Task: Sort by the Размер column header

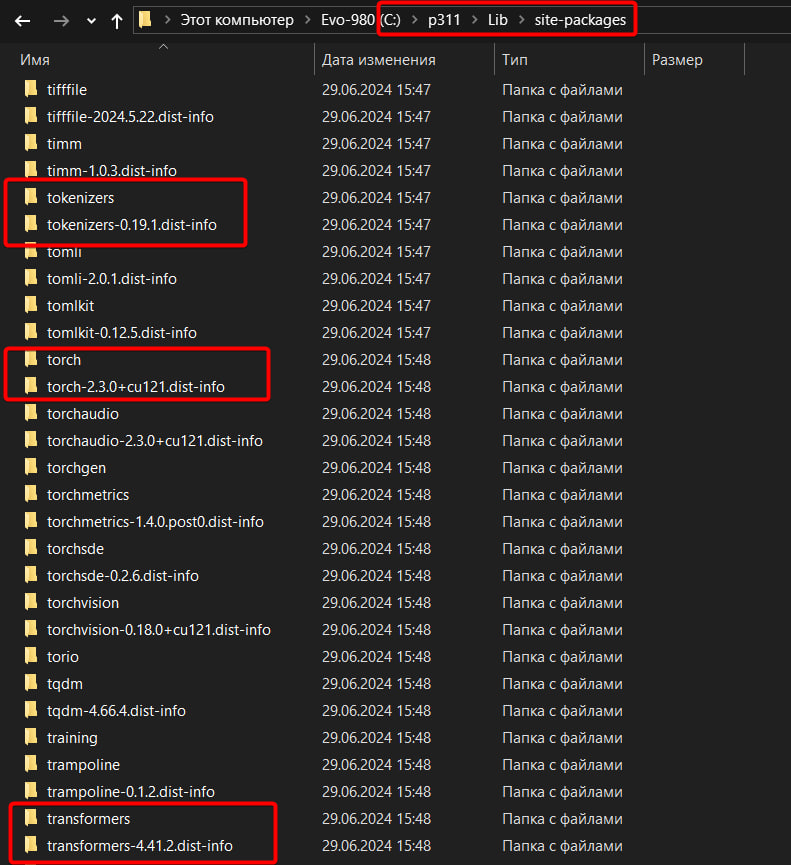Action: point(677,60)
